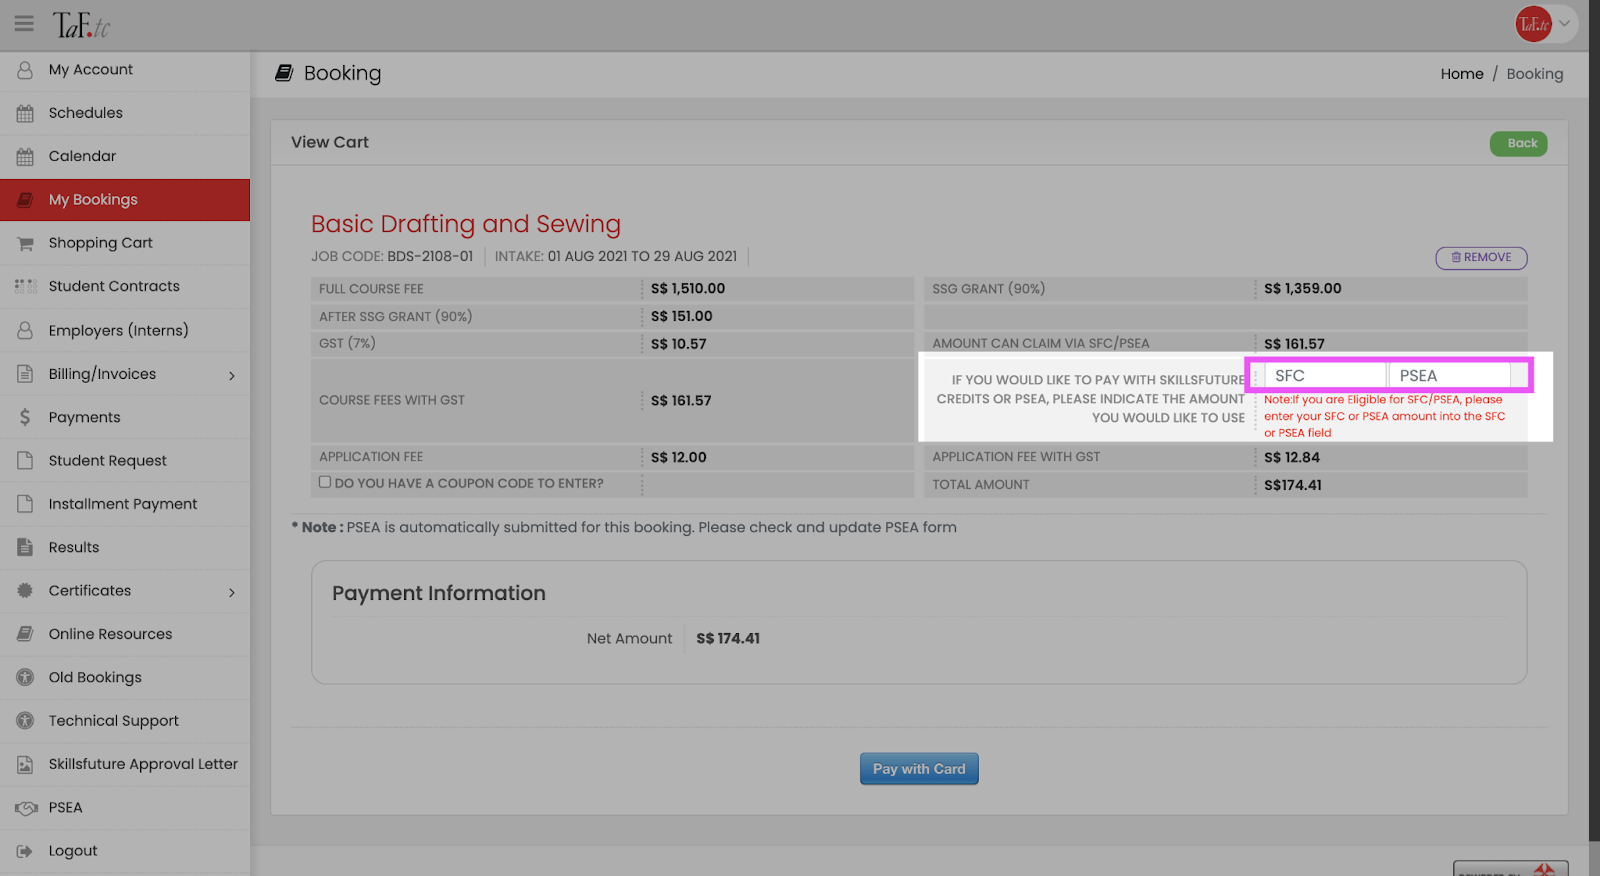
Task: Click the full course fee S$ 1,510.00
Action: (x=688, y=288)
